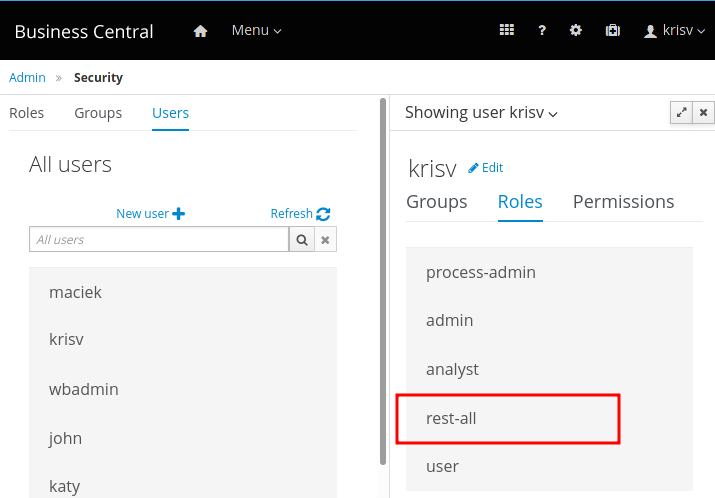The height and width of the screenshot is (498, 715).
Task: Expand the 'Showing user krisv' dropdown
Action: click(481, 112)
